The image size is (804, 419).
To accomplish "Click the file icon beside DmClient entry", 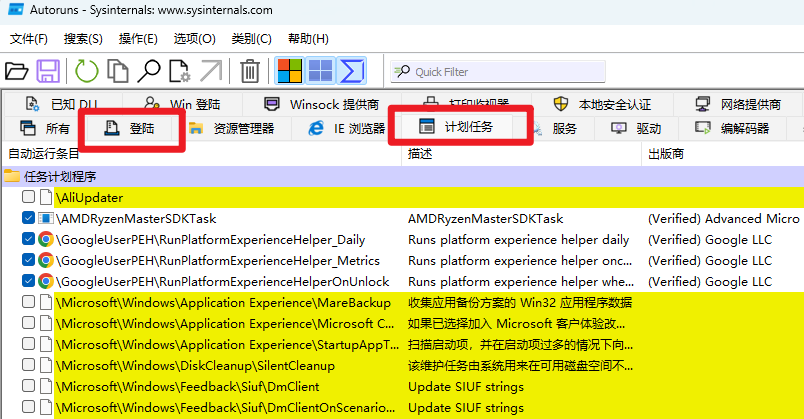I will coord(46,387).
